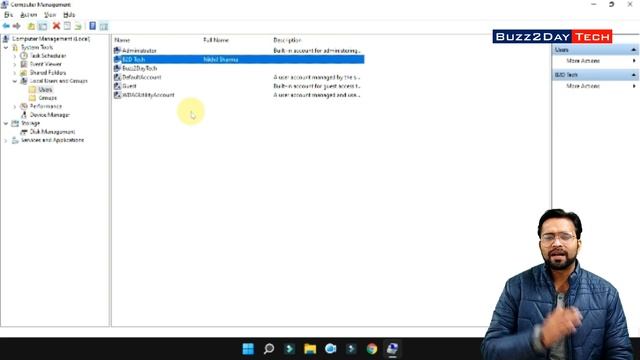Click the Groups folder icon in tree

click(x=32, y=98)
